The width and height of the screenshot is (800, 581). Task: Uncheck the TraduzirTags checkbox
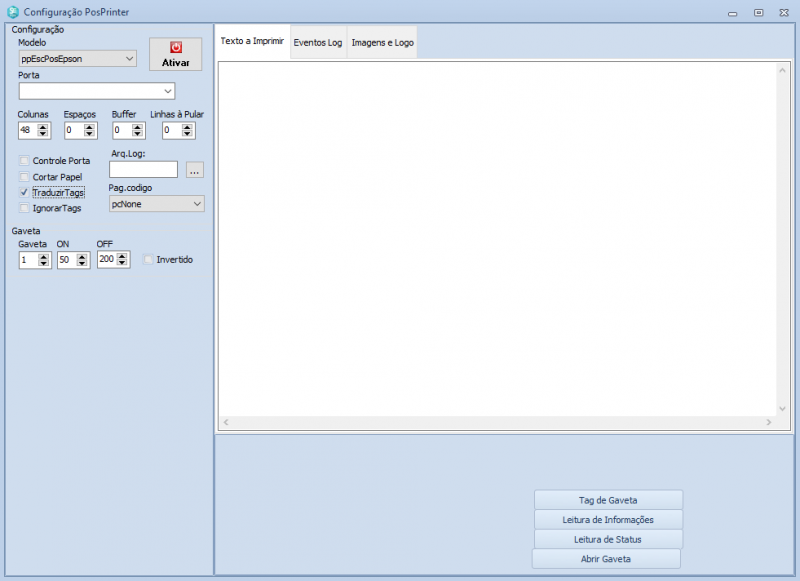pos(24,192)
